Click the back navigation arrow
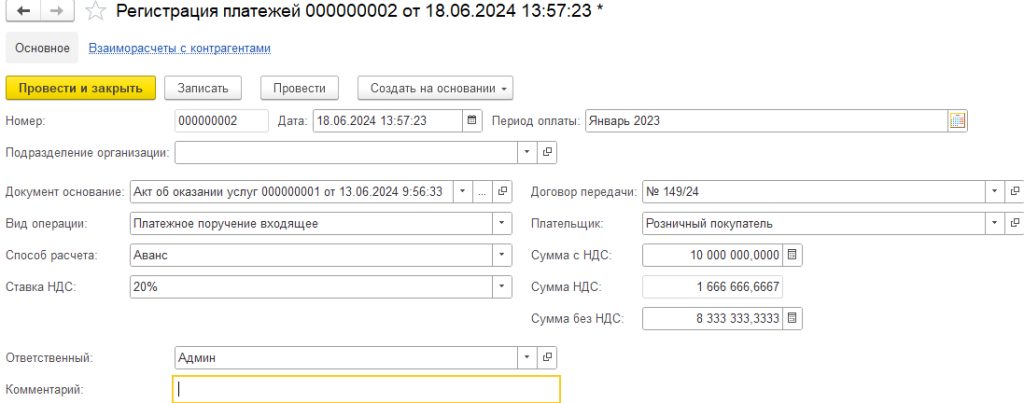The width and height of the screenshot is (1024, 403). pos(24,11)
